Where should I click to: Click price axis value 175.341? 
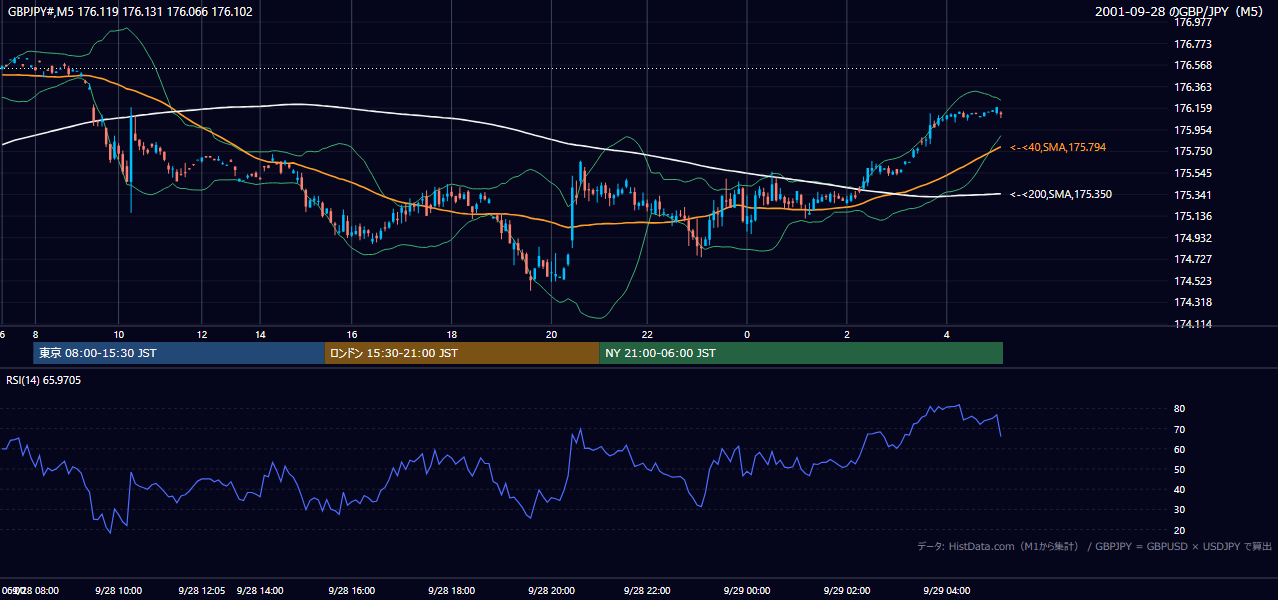pyautogui.click(x=1194, y=195)
